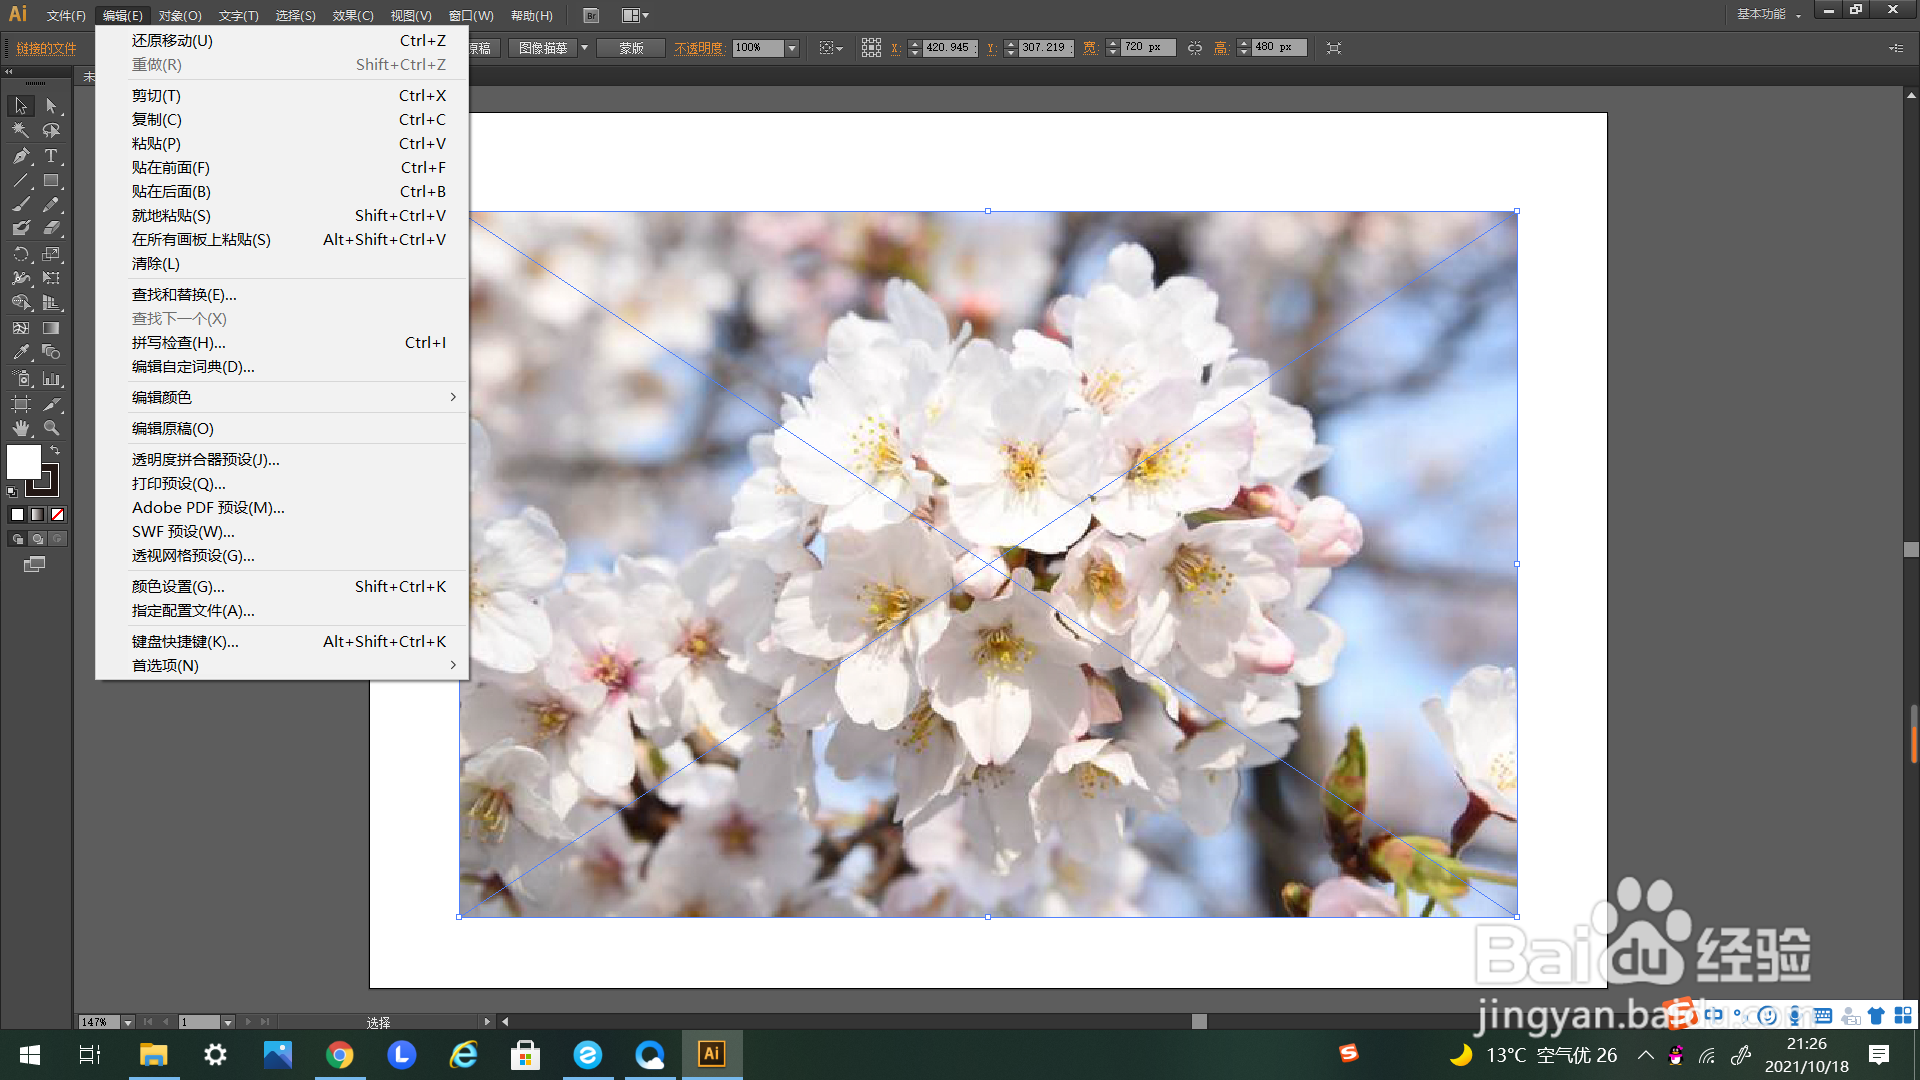This screenshot has height=1080, width=1920.
Task: Select the Rotate tool
Action: pos(21,254)
